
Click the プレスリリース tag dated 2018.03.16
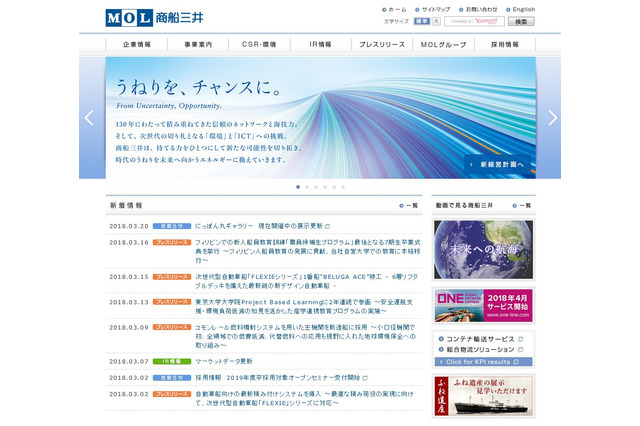(172, 242)
